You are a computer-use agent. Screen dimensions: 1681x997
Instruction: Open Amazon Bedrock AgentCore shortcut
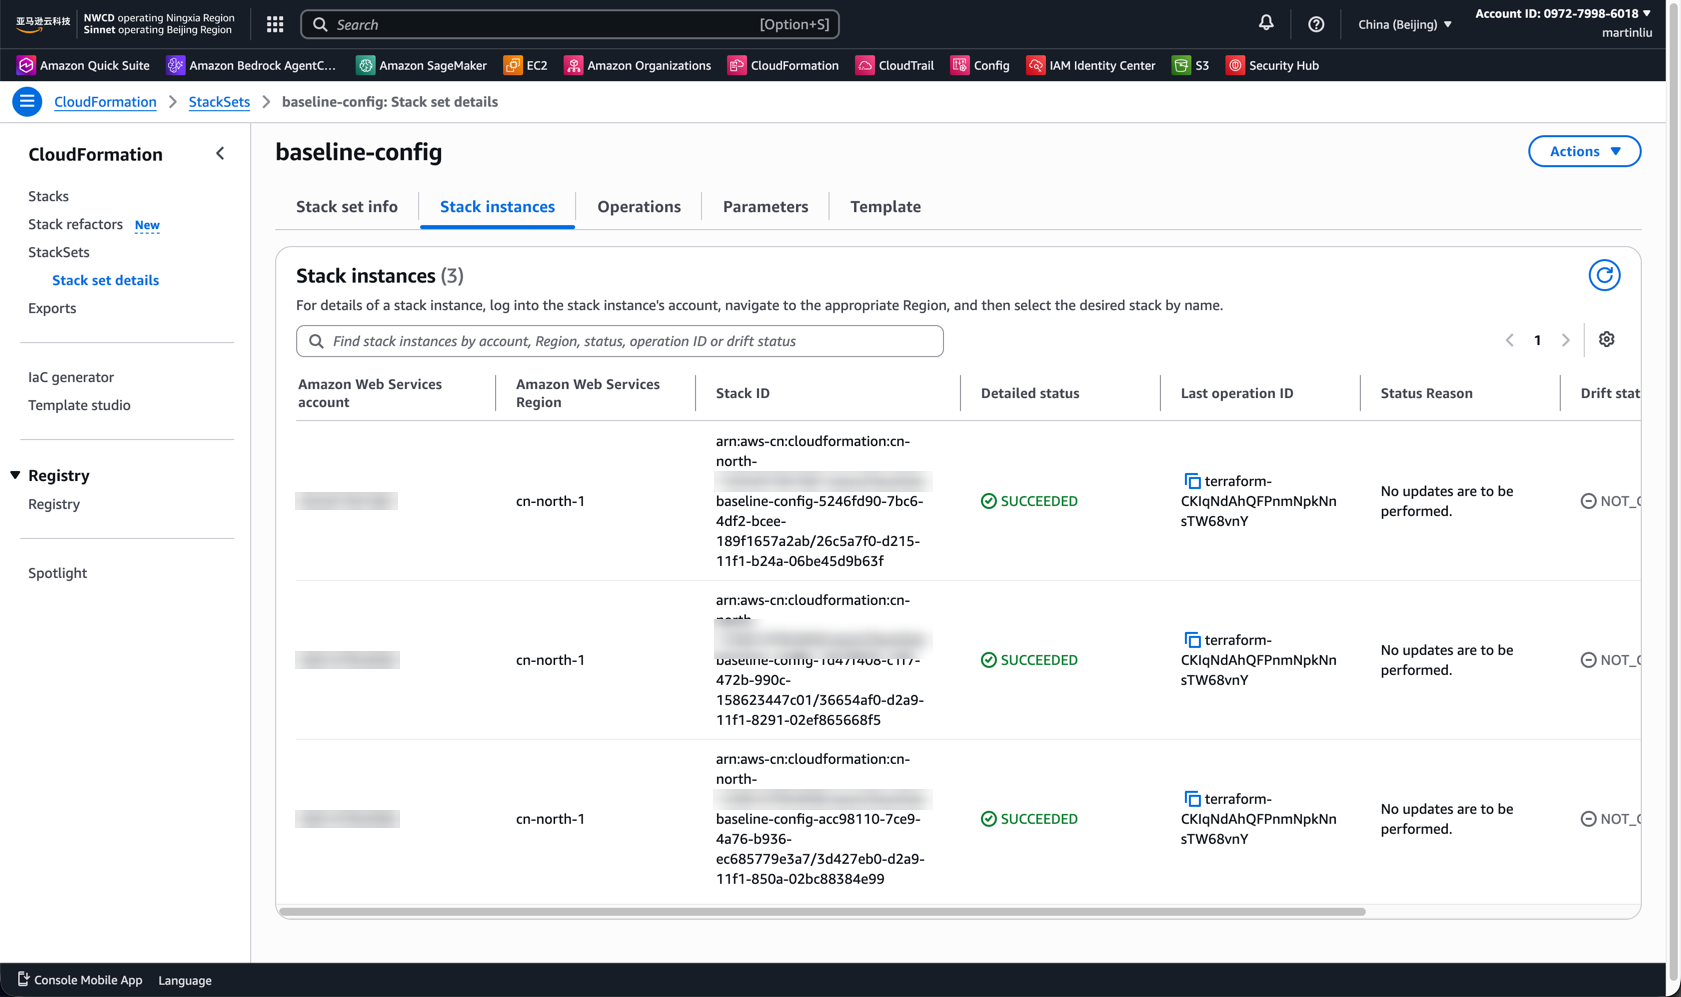click(251, 65)
